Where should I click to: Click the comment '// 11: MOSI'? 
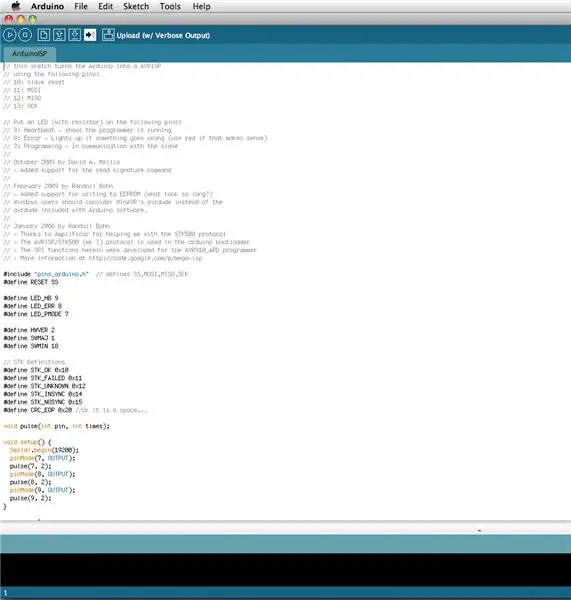coord(22,90)
